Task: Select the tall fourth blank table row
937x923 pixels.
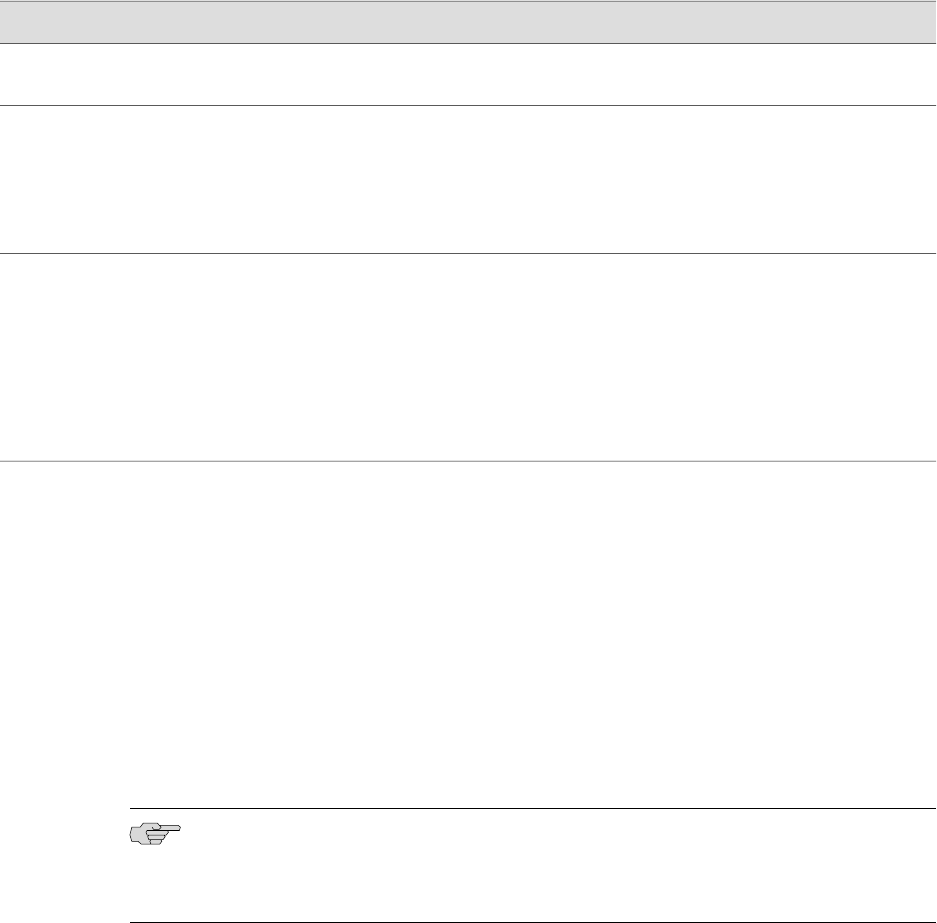Action: coord(468,630)
